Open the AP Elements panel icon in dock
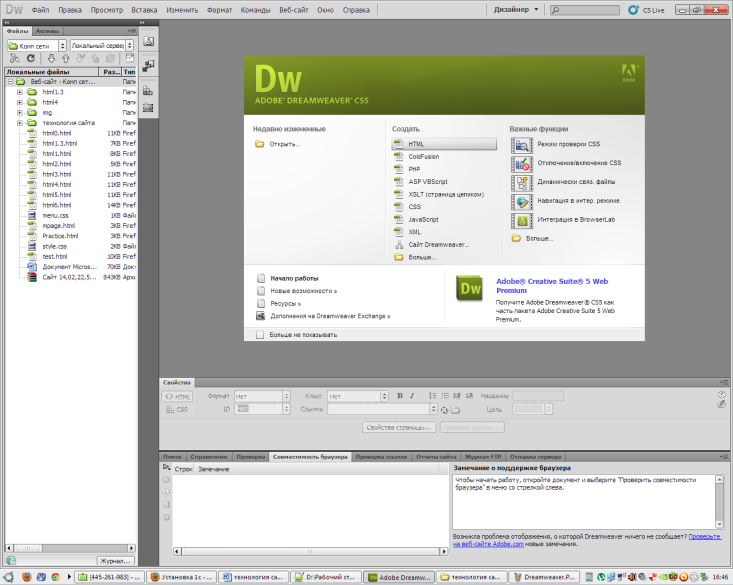733x585 pixels. tap(148, 91)
